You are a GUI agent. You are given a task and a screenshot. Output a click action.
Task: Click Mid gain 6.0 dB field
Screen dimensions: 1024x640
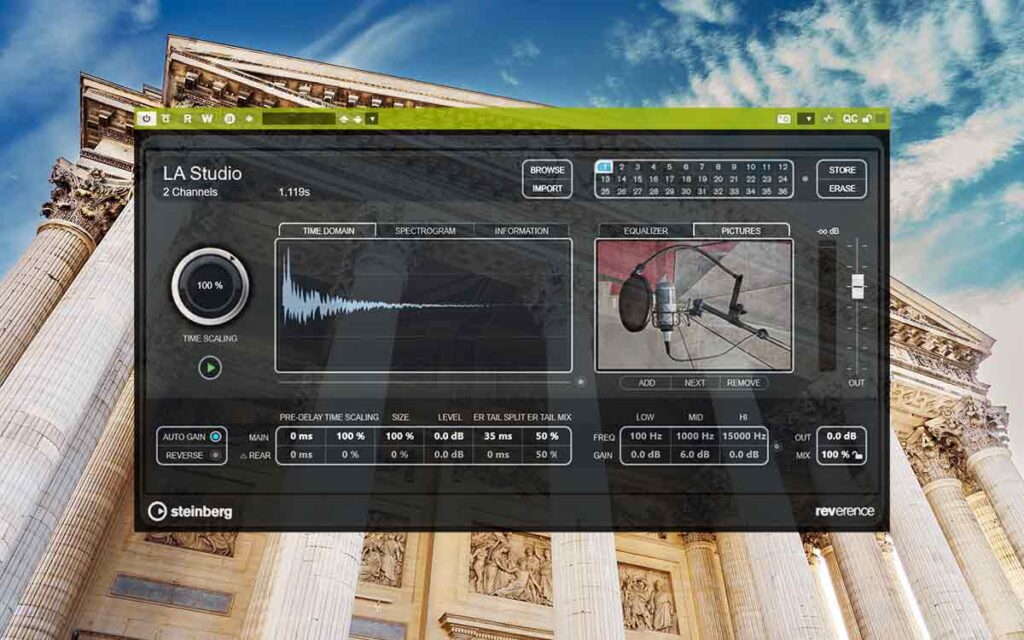[694, 455]
